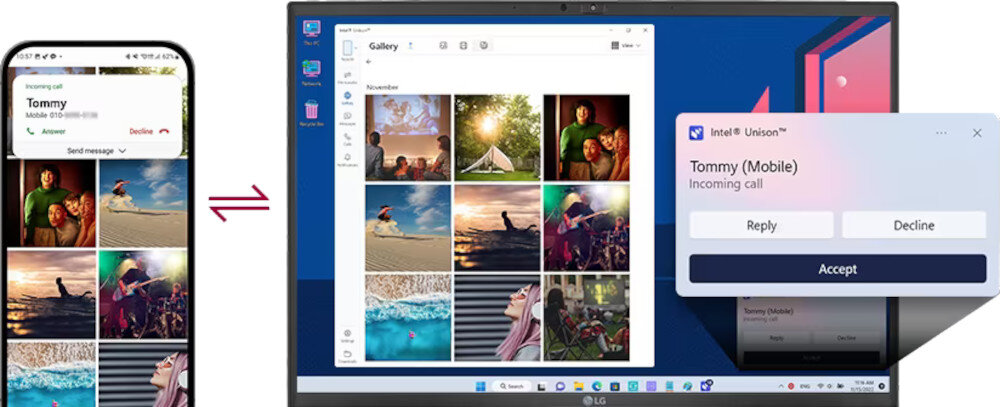
Task: Open Chat from the taskbar
Action: click(560, 386)
